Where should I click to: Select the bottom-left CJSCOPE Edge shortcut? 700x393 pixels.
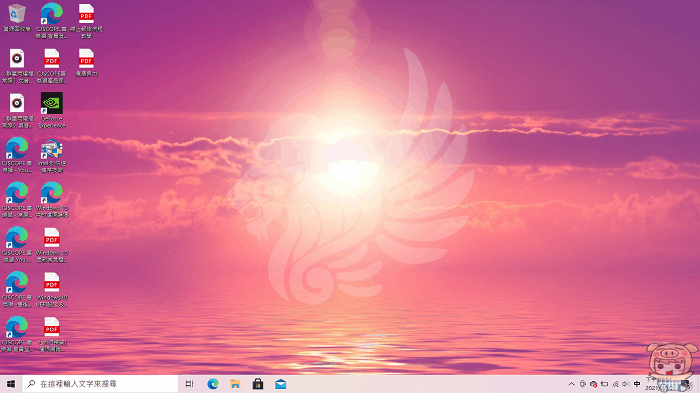coord(17,334)
